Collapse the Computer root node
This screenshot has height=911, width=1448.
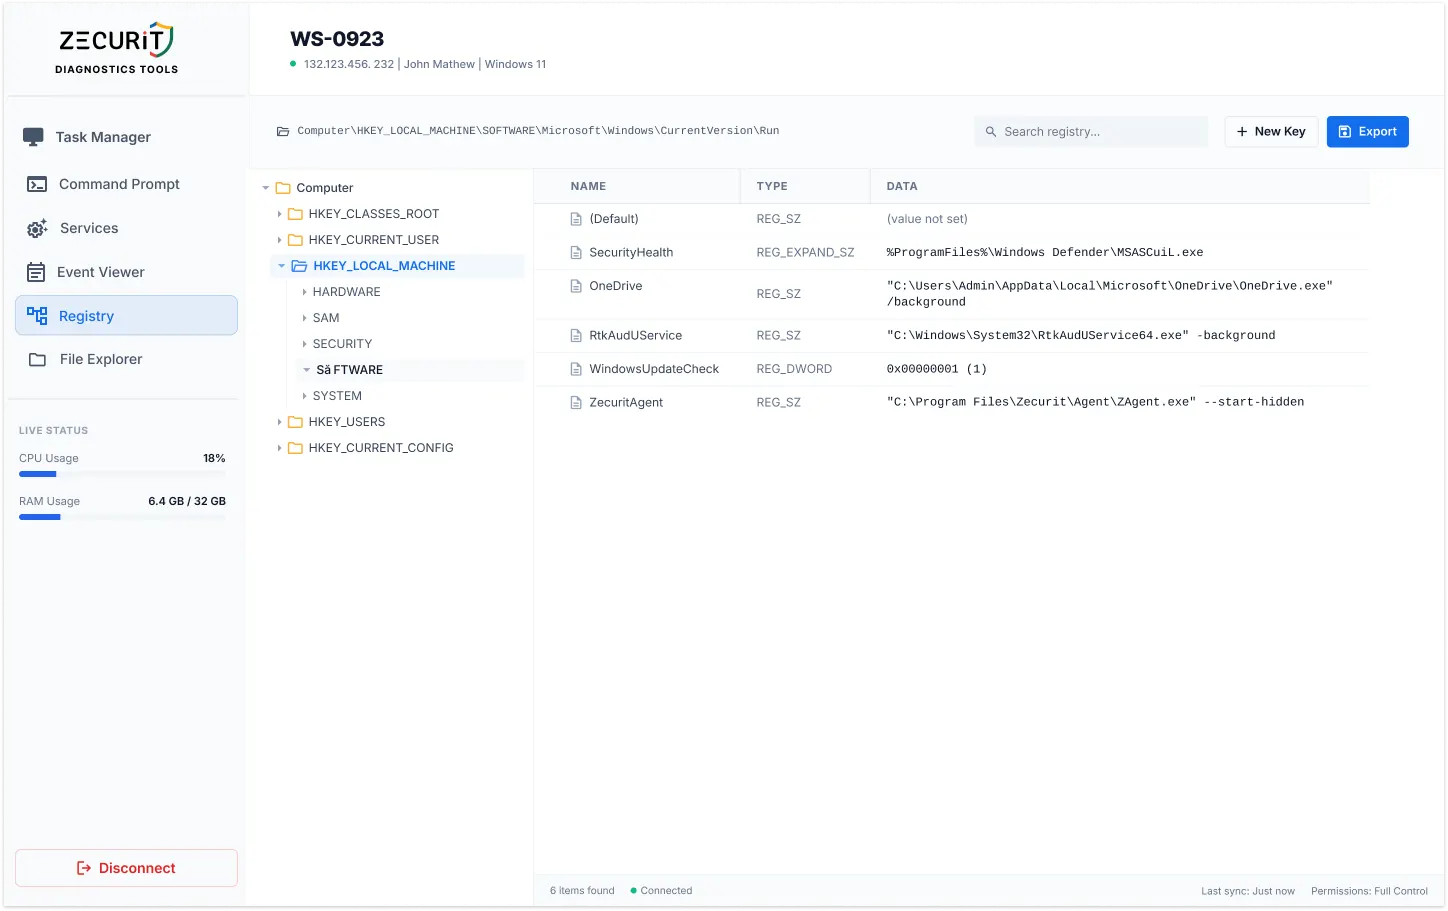coord(265,187)
